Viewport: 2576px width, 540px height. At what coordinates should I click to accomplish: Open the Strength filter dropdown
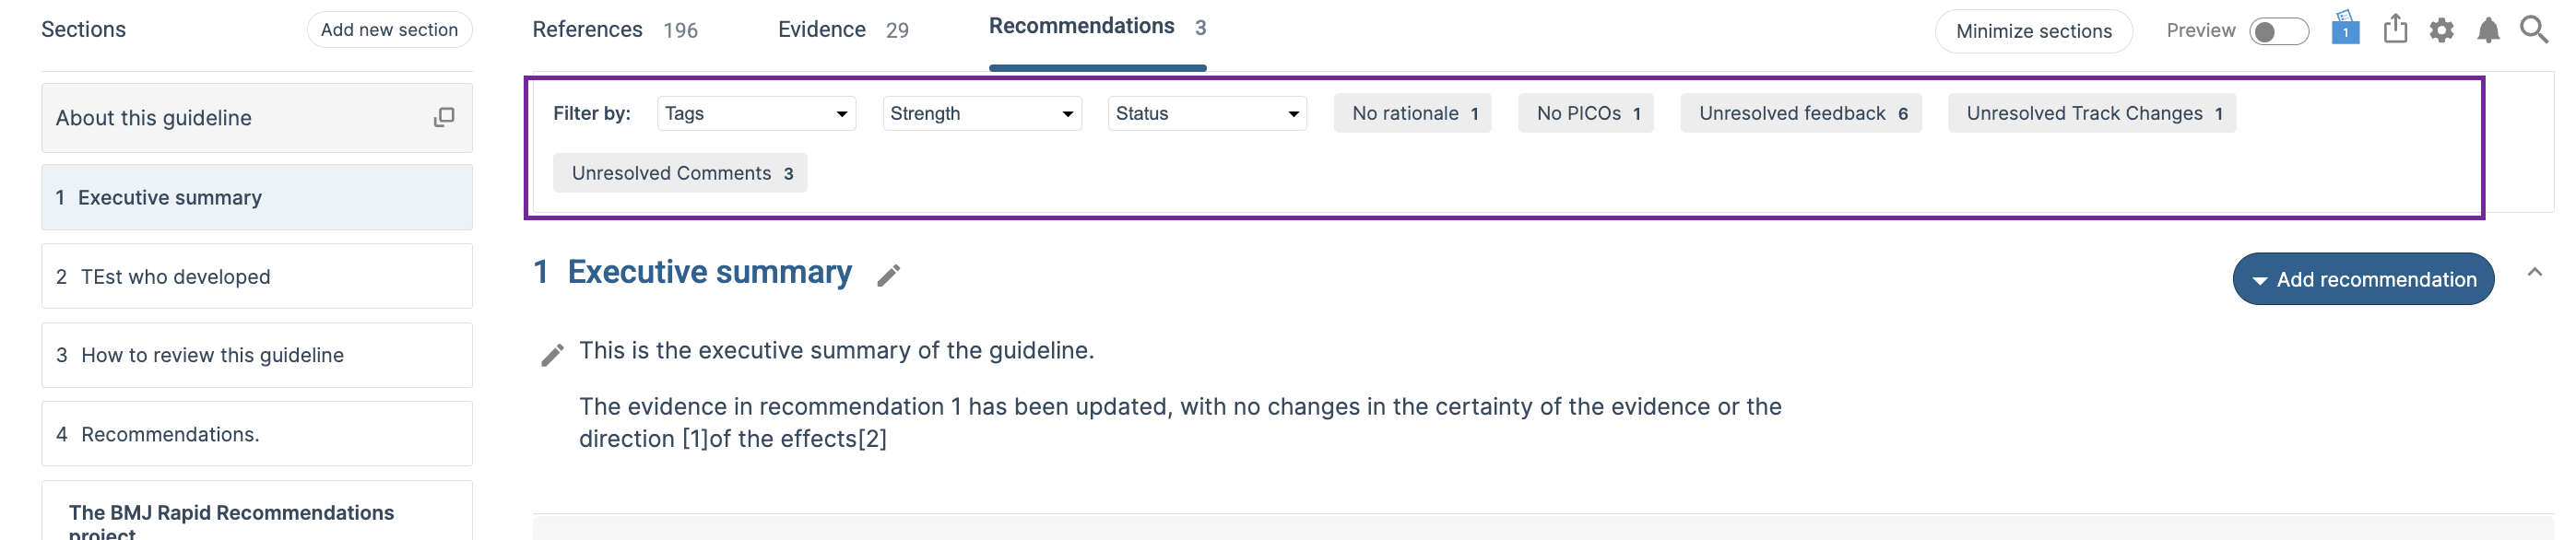982,113
